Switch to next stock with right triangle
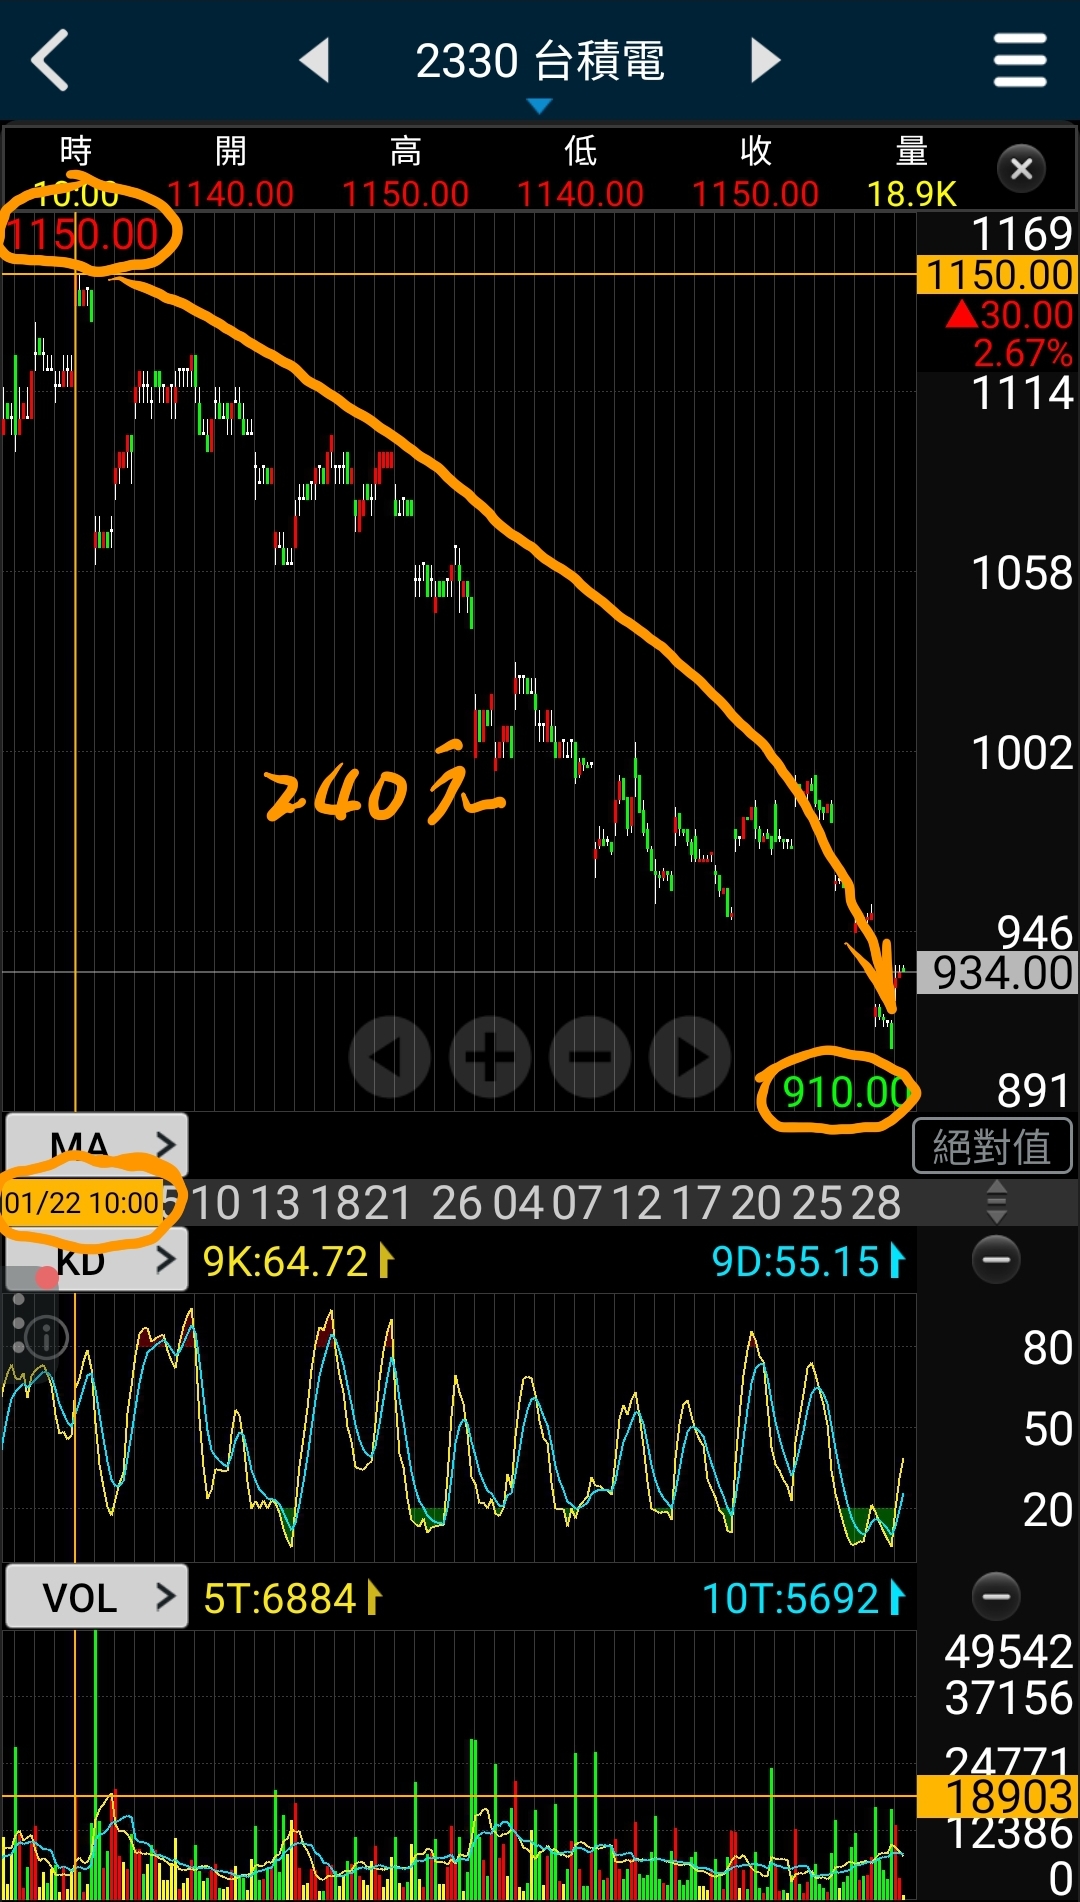 pos(765,61)
